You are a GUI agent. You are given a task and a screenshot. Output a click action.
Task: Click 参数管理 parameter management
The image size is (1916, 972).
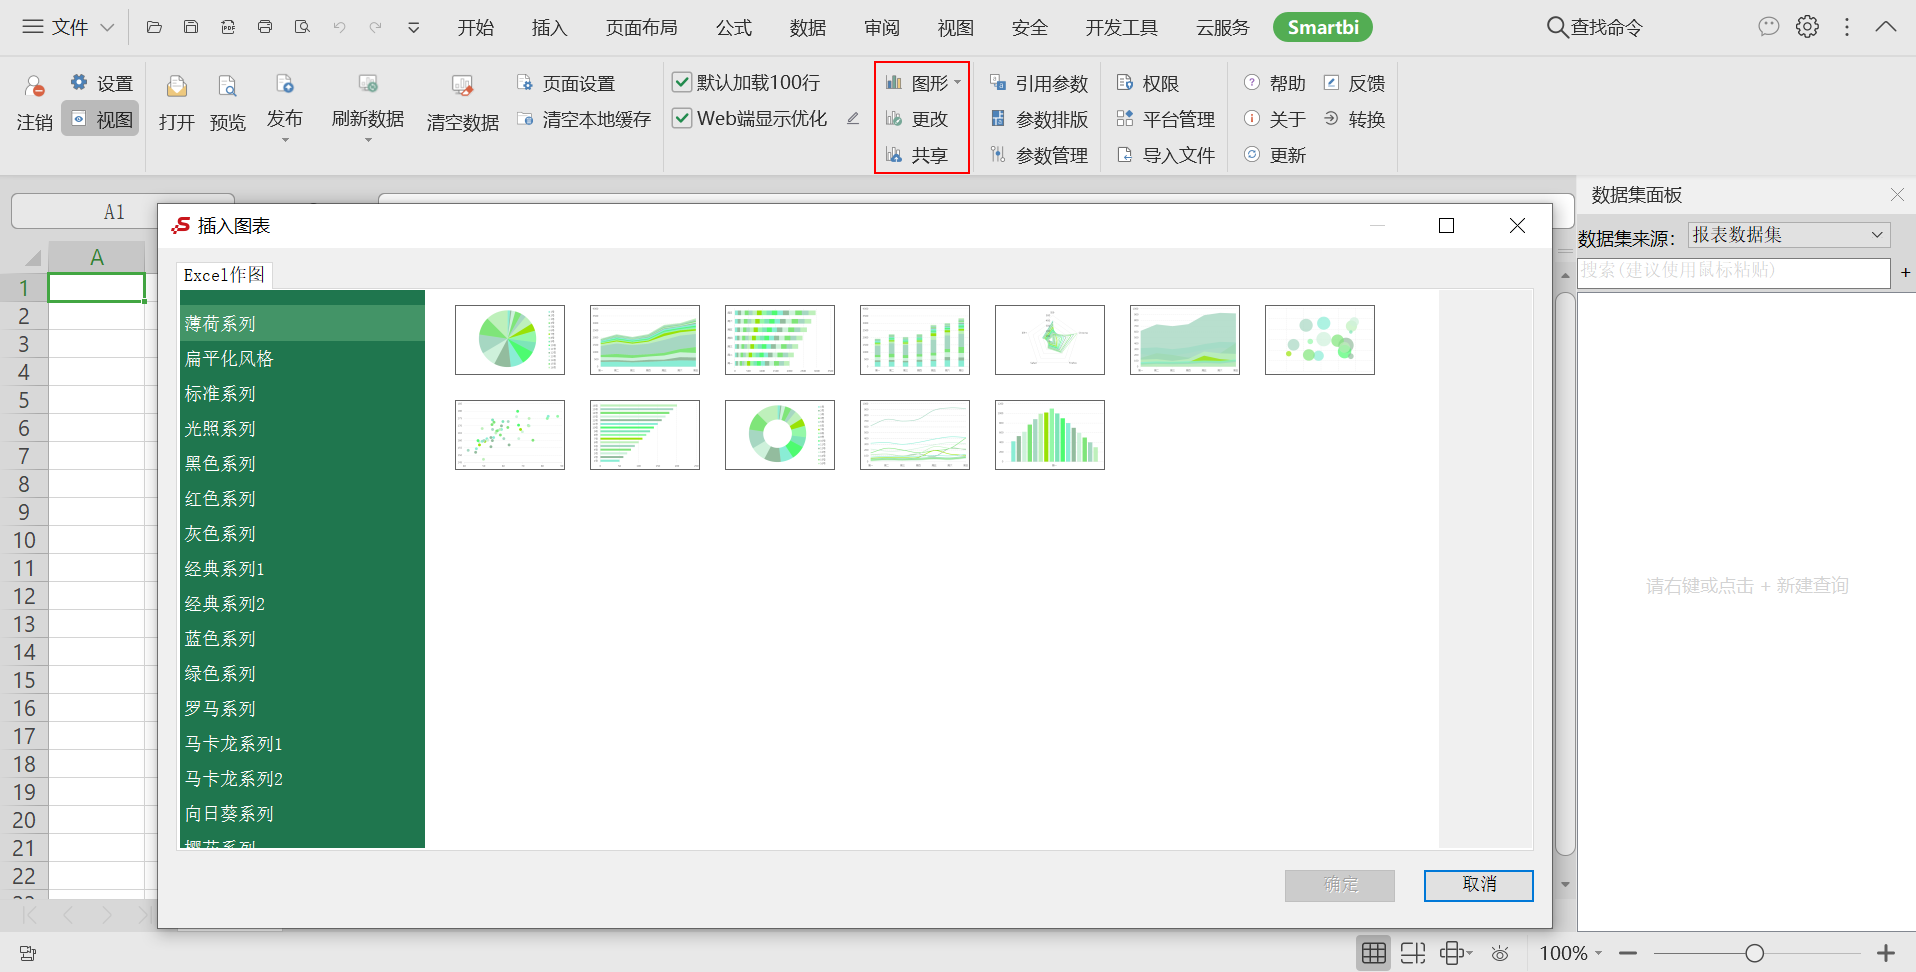tap(1039, 155)
